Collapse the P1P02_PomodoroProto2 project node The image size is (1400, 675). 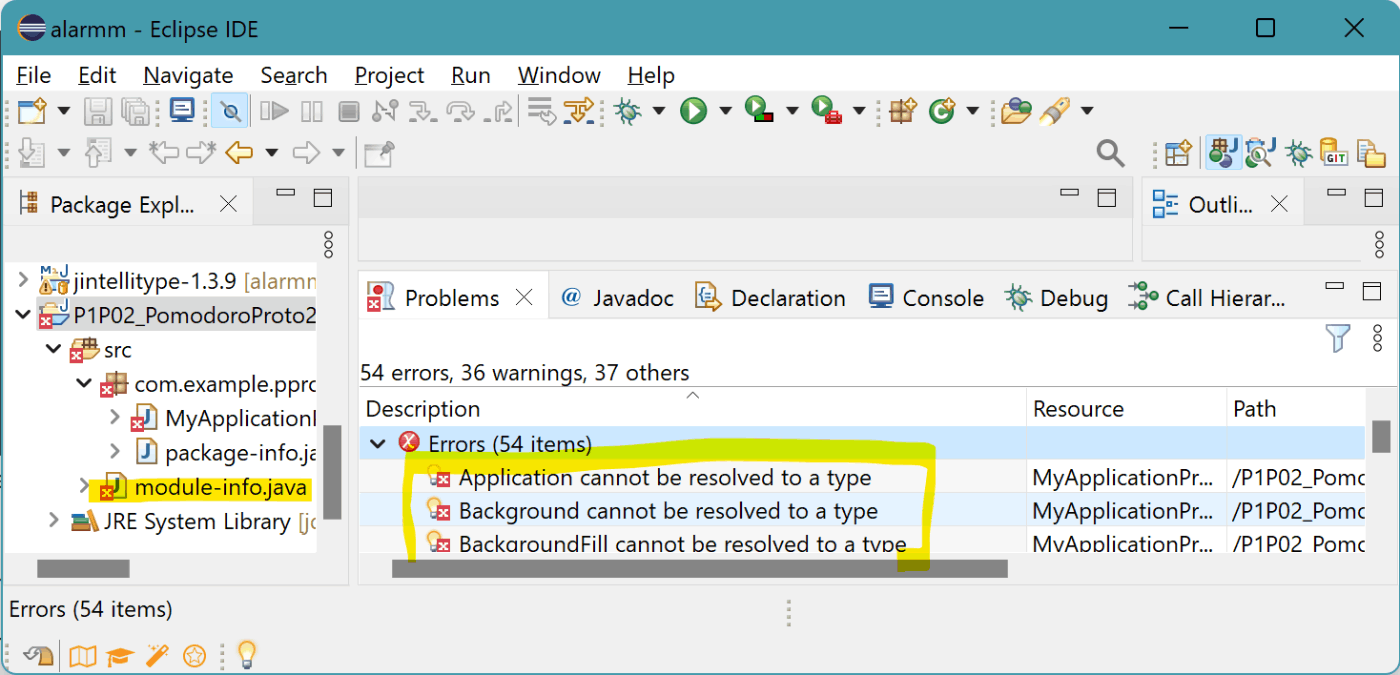pos(22,316)
